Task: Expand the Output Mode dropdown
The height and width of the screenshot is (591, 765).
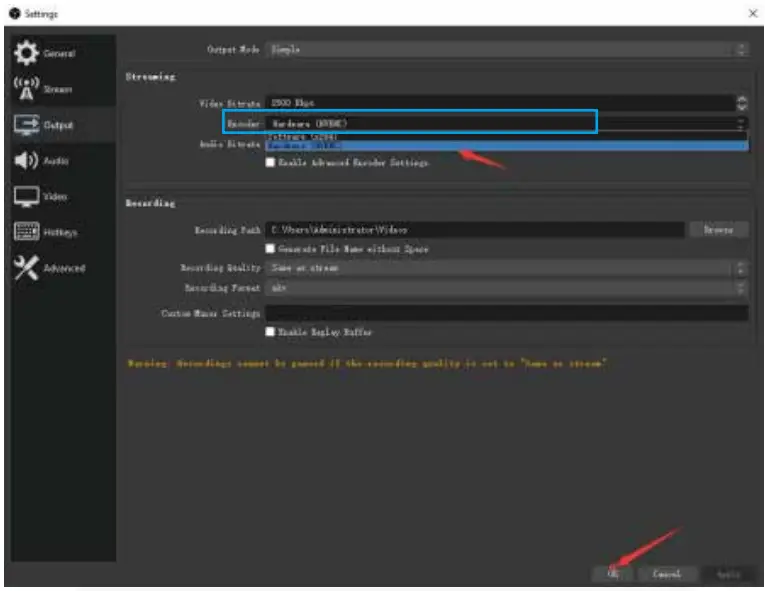Action: pyautogui.click(x=507, y=49)
